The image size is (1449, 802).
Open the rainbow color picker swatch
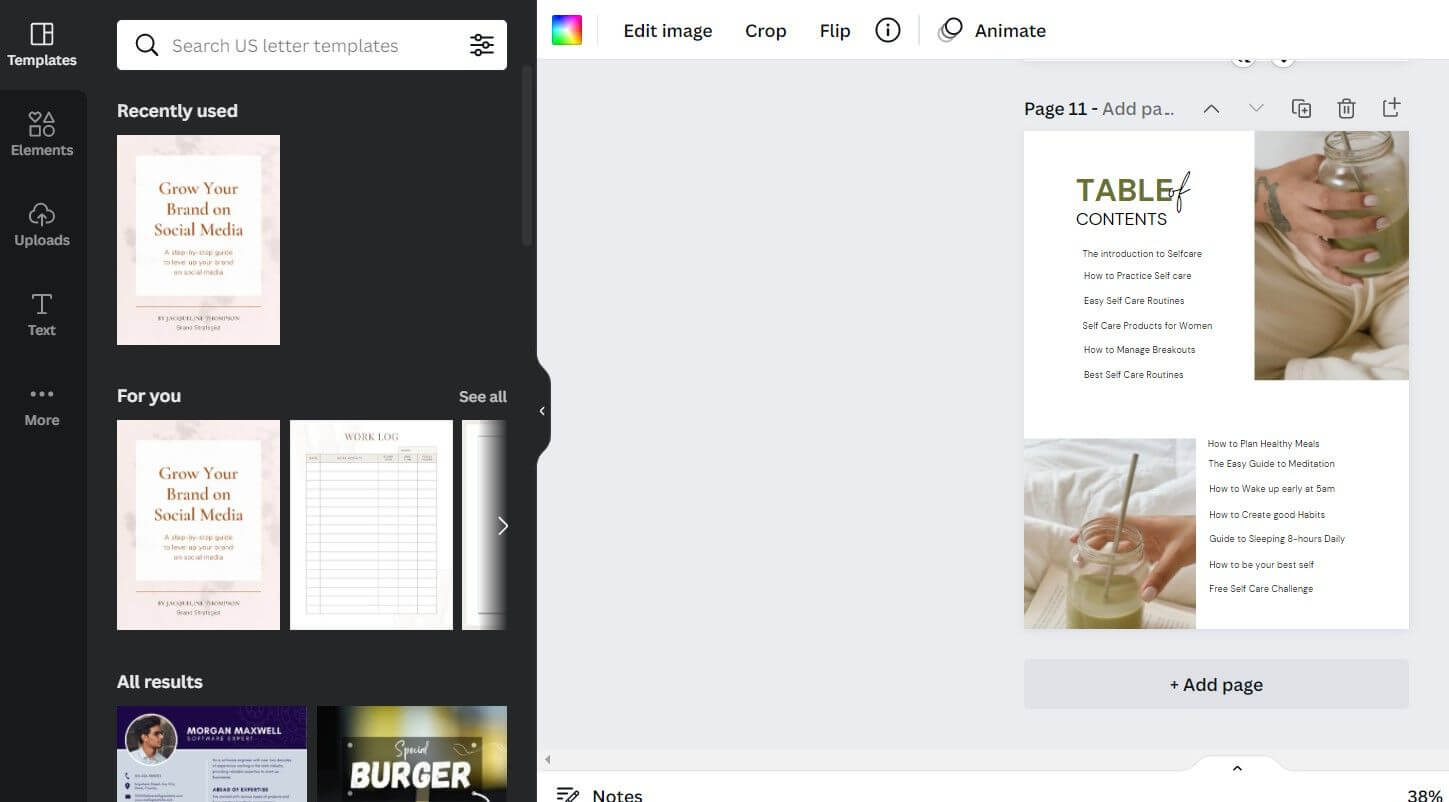(x=567, y=31)
